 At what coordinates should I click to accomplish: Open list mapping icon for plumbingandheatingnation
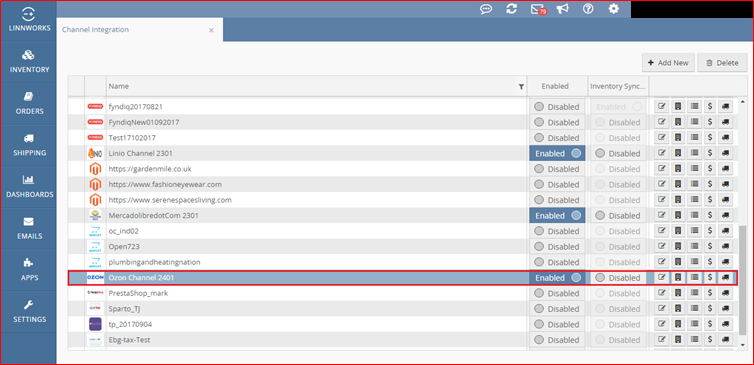click(x=694, y=262)
